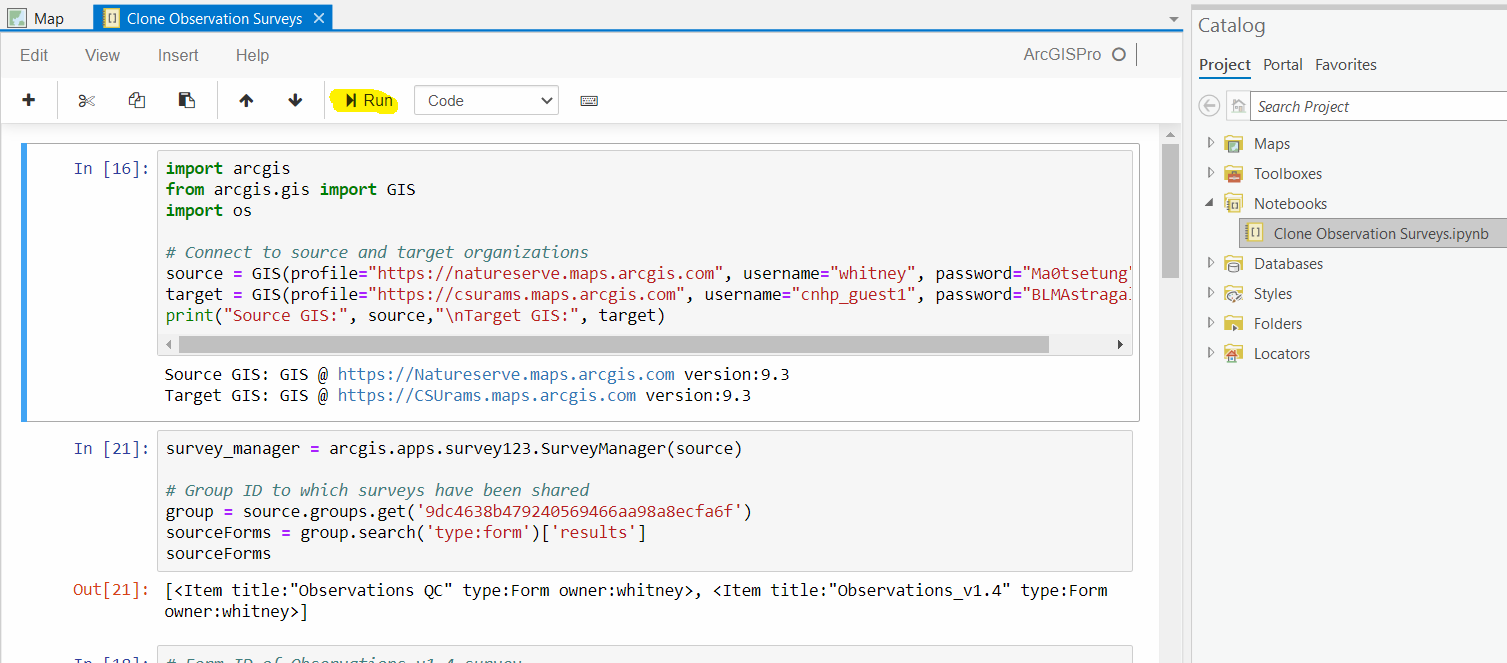Open the Help menu
Image resolution: width=1507 pixels, height=663 pixels.
[252, 55]
